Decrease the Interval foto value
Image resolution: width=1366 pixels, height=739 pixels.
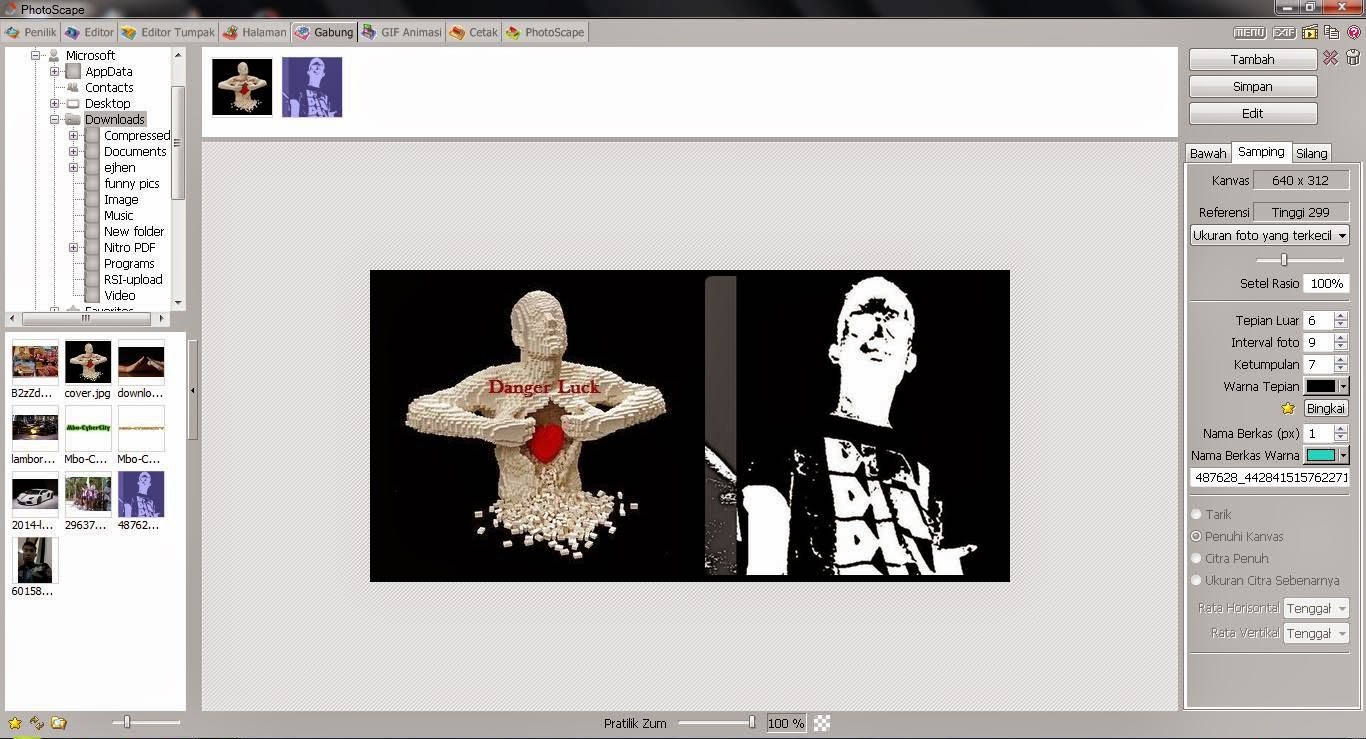click(1341, 347)
